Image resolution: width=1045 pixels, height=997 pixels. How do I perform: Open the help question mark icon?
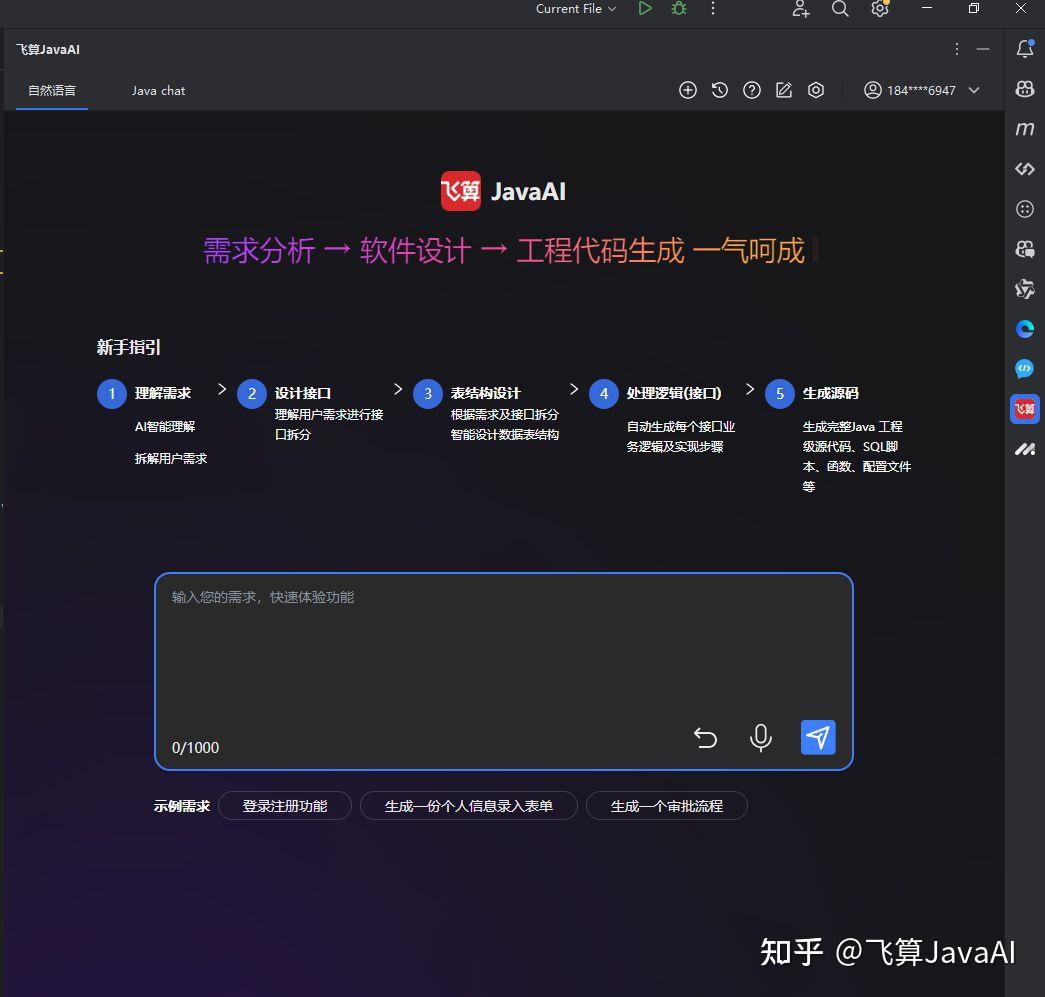click(x=752, y=90)
